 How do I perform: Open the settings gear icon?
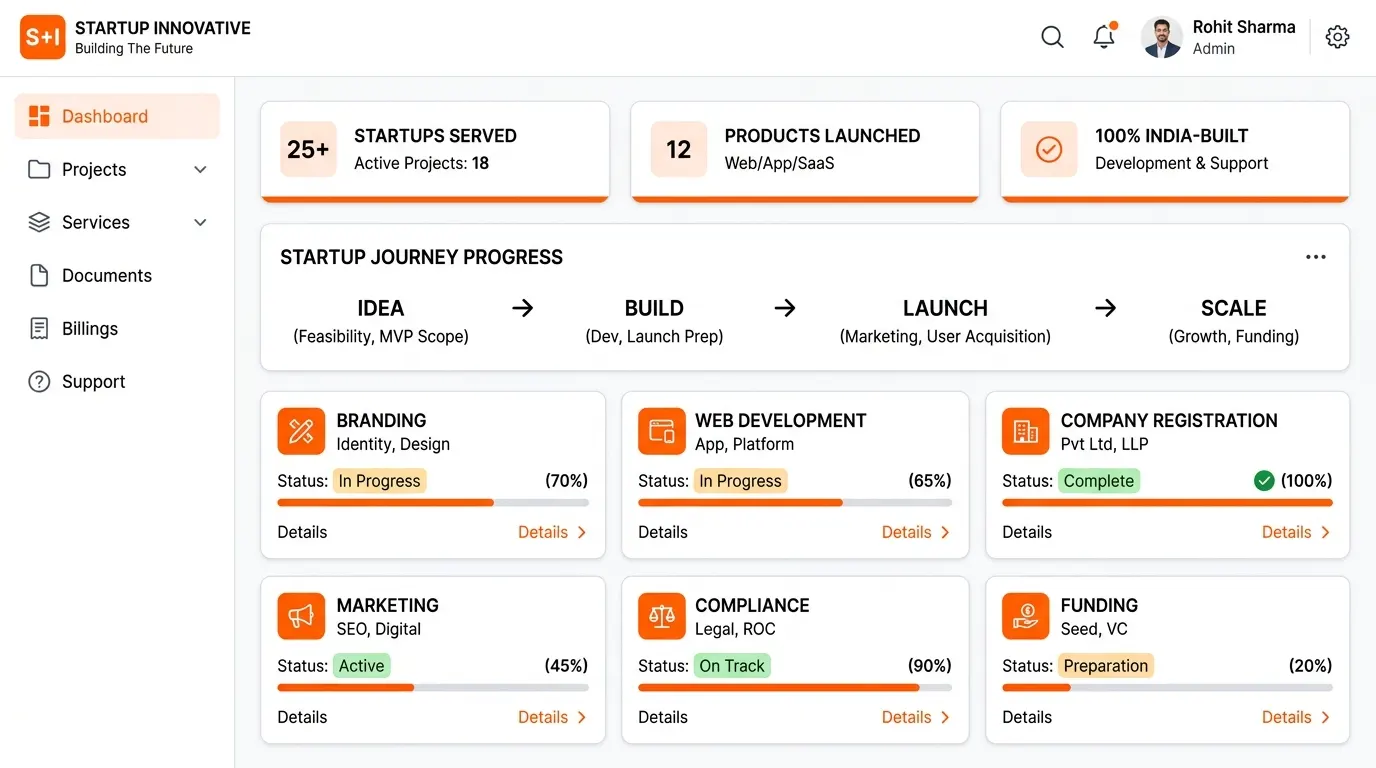tap(1337, 37)
